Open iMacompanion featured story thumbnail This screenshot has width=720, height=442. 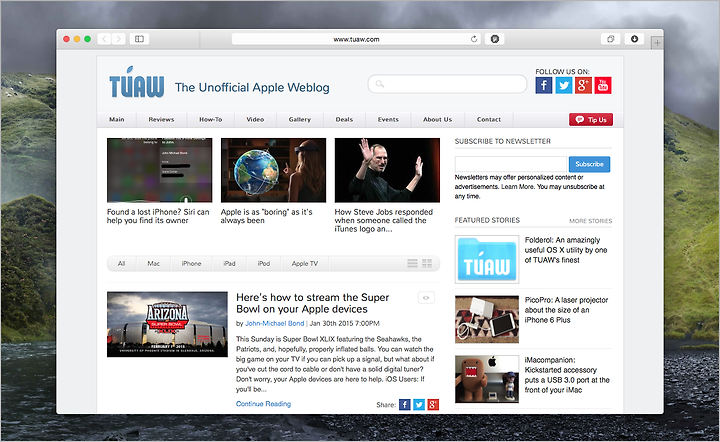487,379
